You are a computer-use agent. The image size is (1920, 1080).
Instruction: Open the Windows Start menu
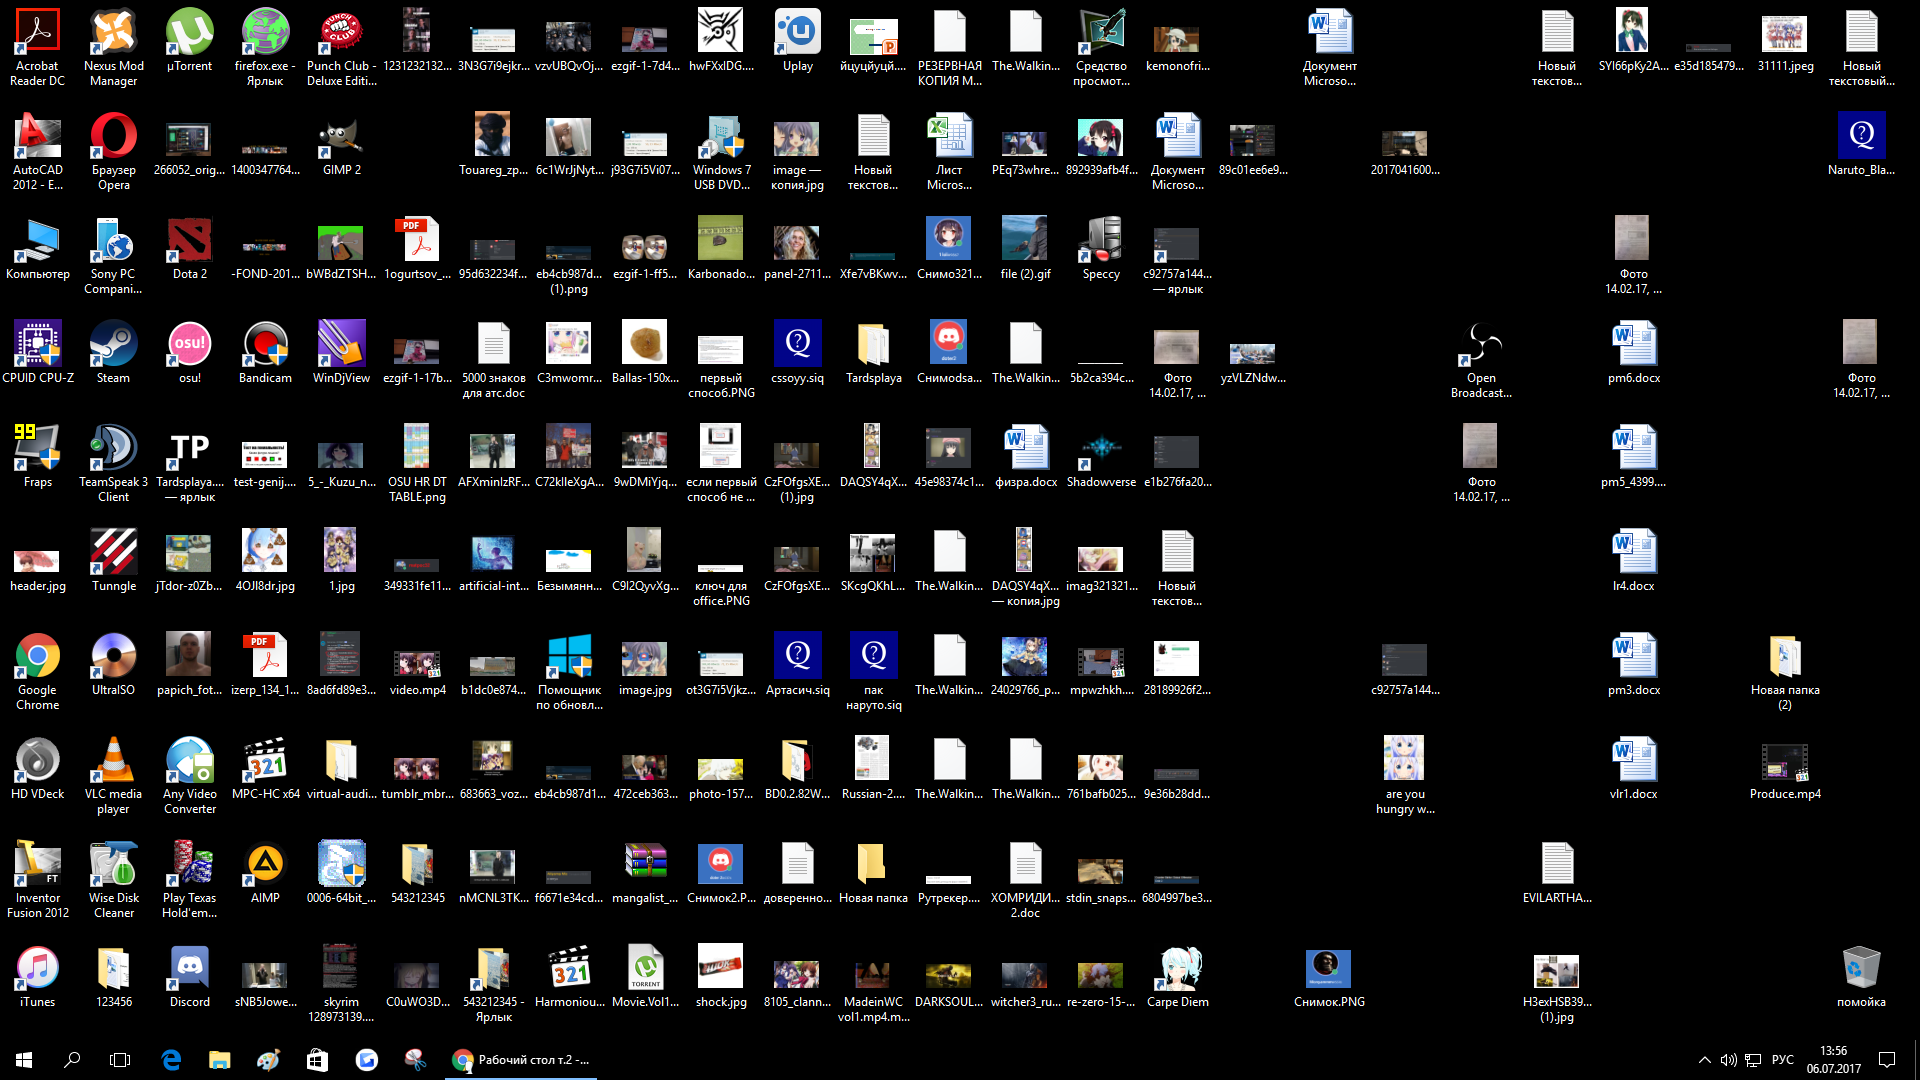click(24, 1060)
